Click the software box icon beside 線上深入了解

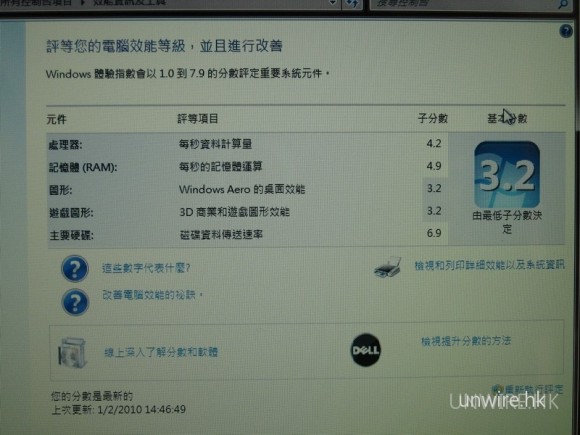pyautogui.click(x=72, y=352)
